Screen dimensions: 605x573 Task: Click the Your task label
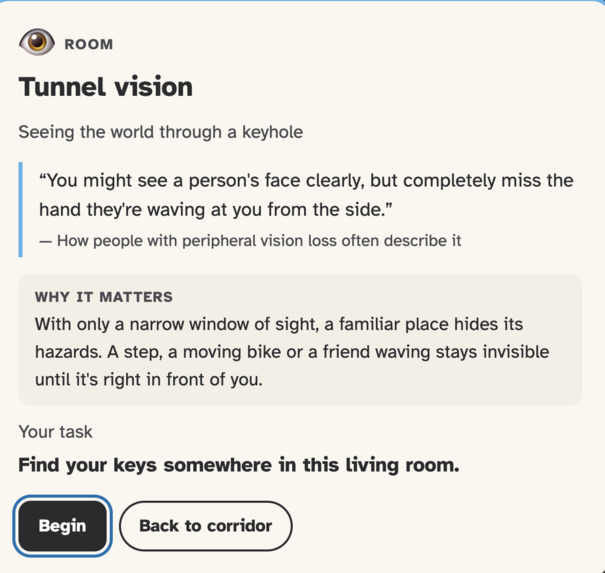click(56, 432)
